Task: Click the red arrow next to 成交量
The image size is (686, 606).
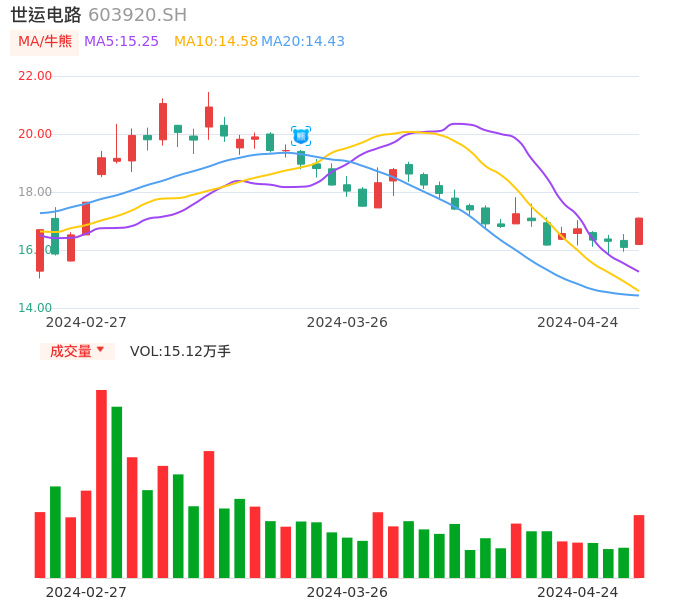Action: [100, 350]
